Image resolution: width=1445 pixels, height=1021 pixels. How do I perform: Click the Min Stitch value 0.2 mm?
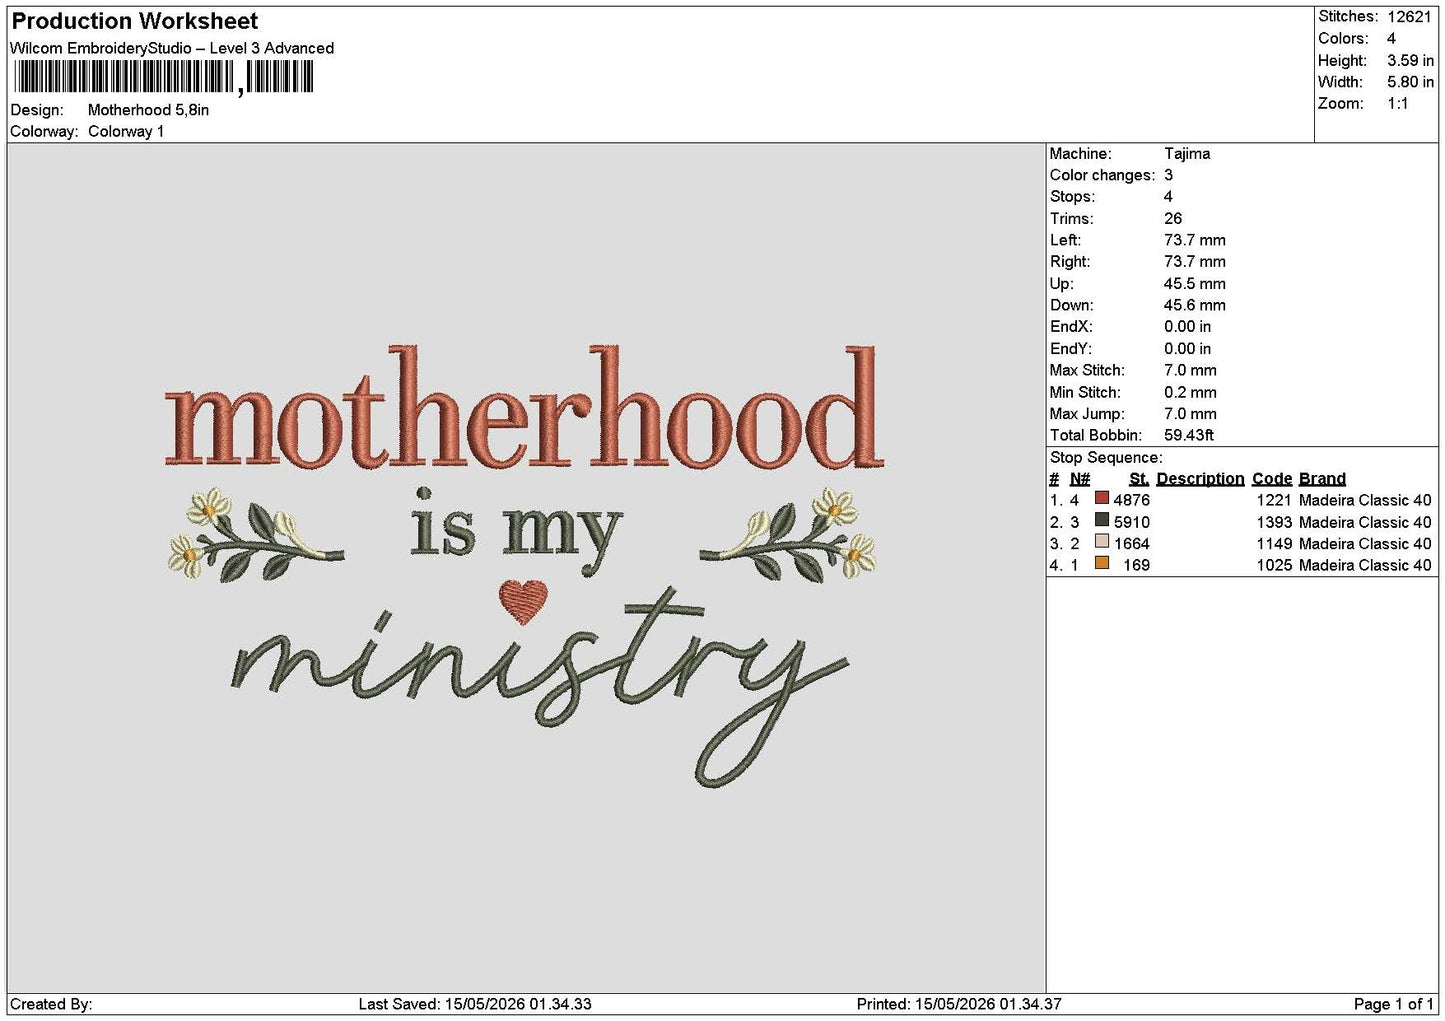click(1190, 392)
